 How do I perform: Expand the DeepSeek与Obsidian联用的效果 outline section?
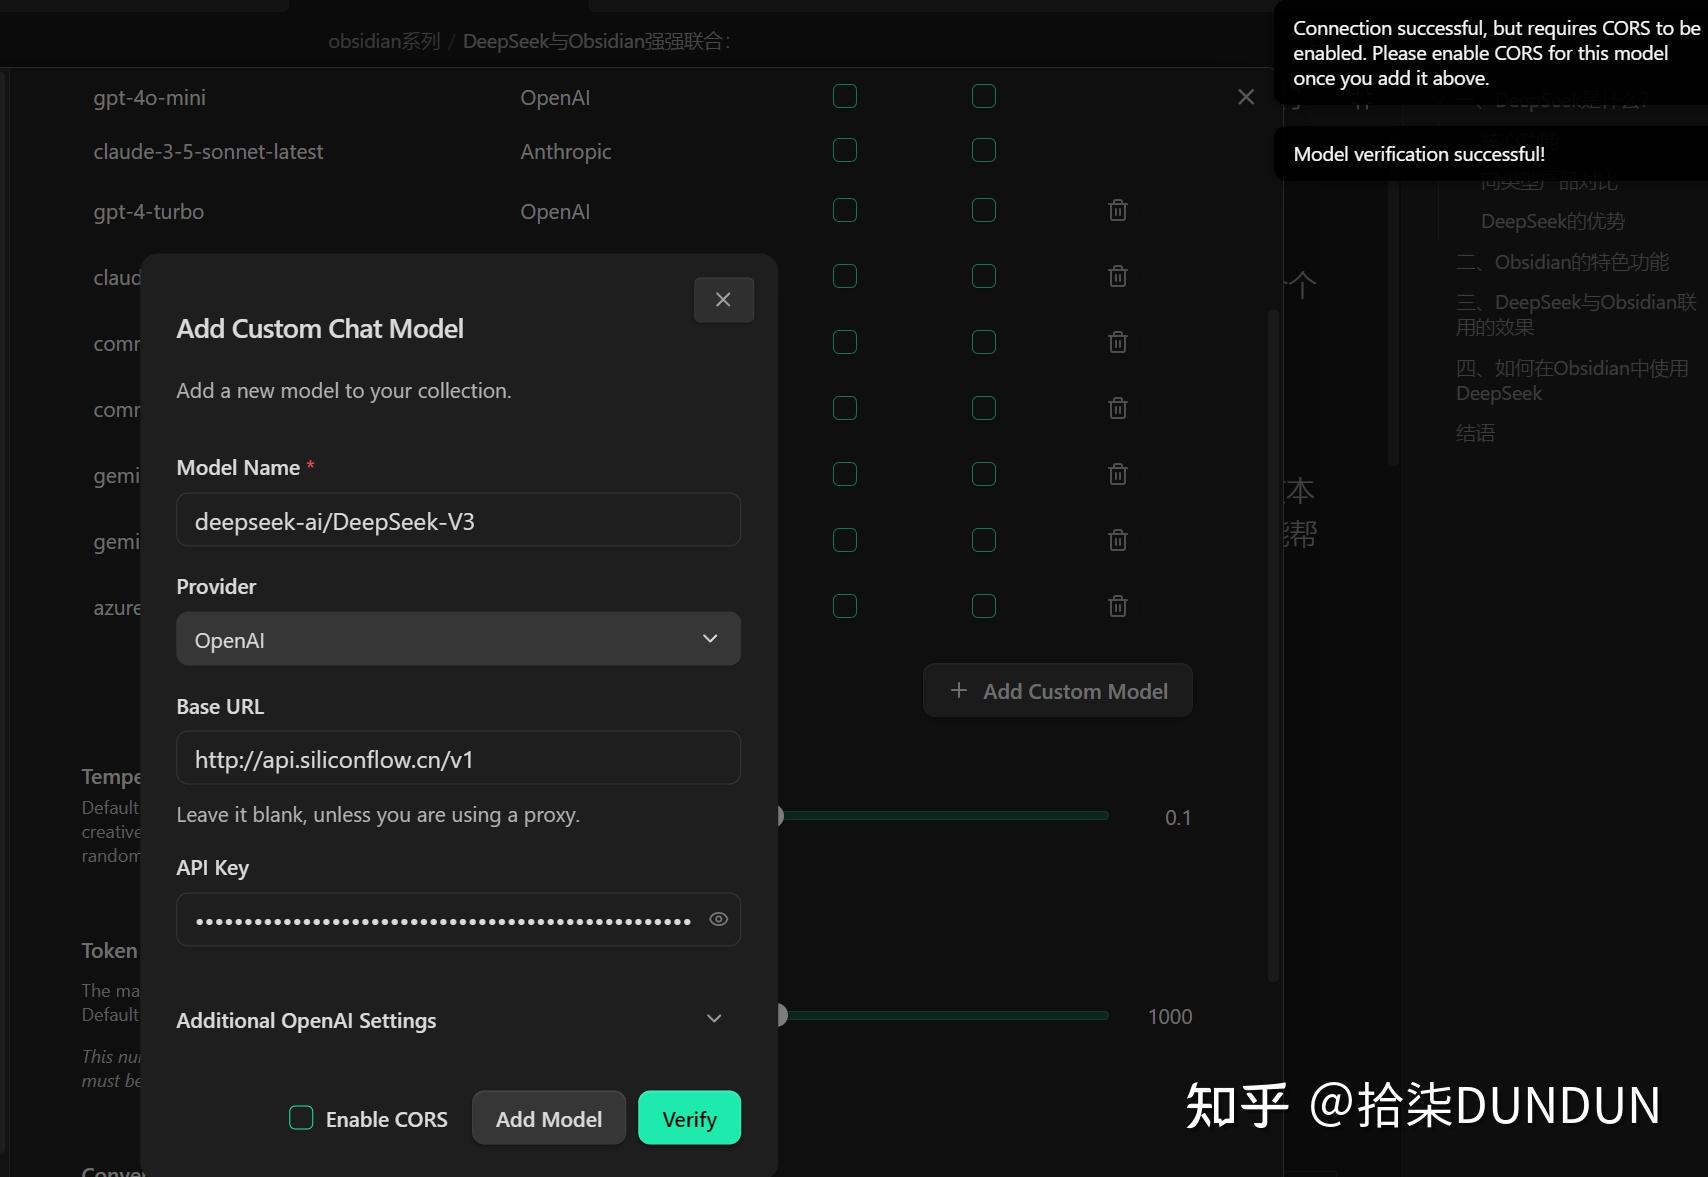1575,314
